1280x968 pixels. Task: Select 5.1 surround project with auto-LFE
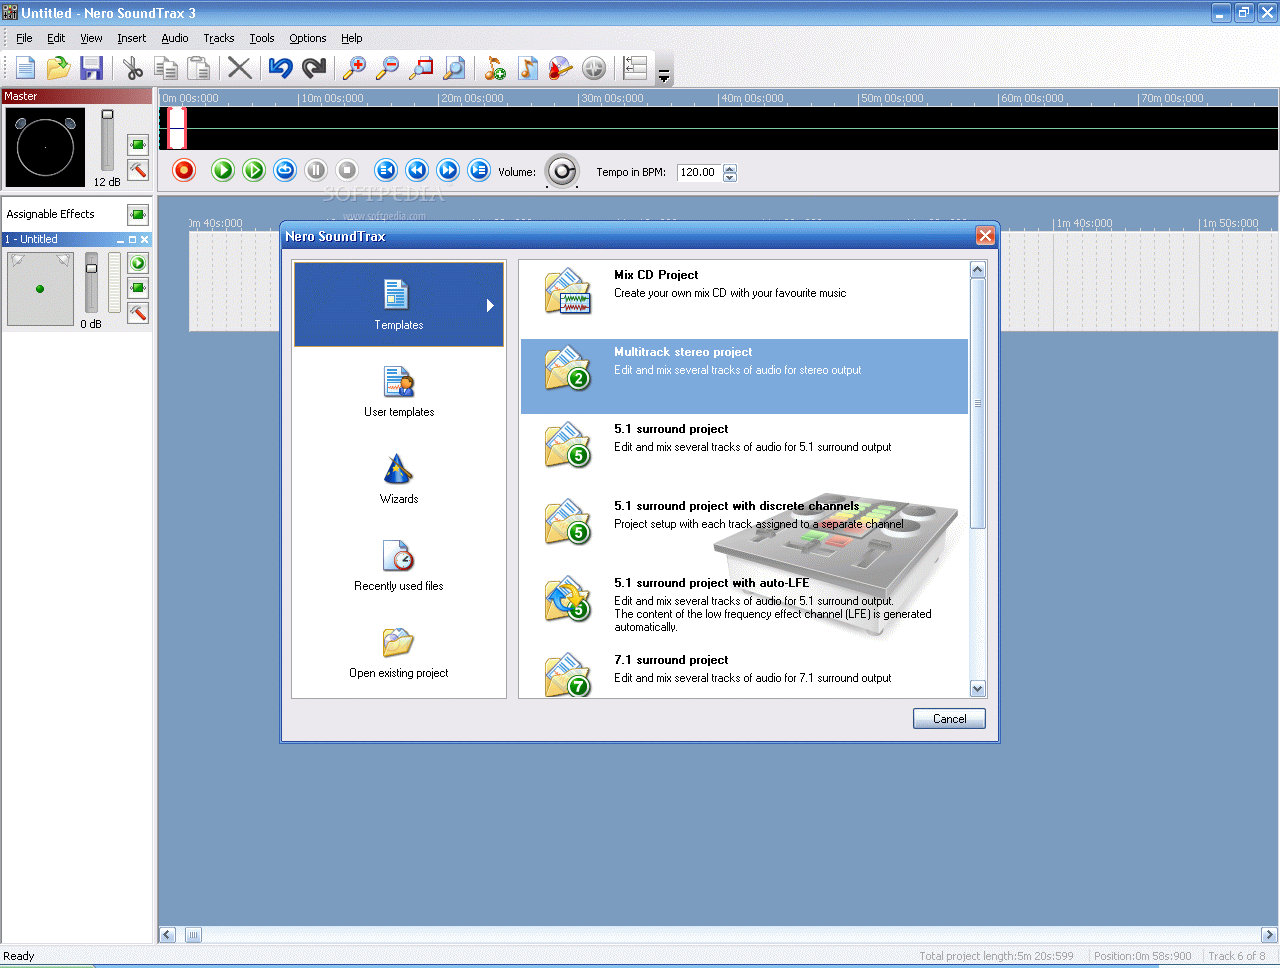744,607
